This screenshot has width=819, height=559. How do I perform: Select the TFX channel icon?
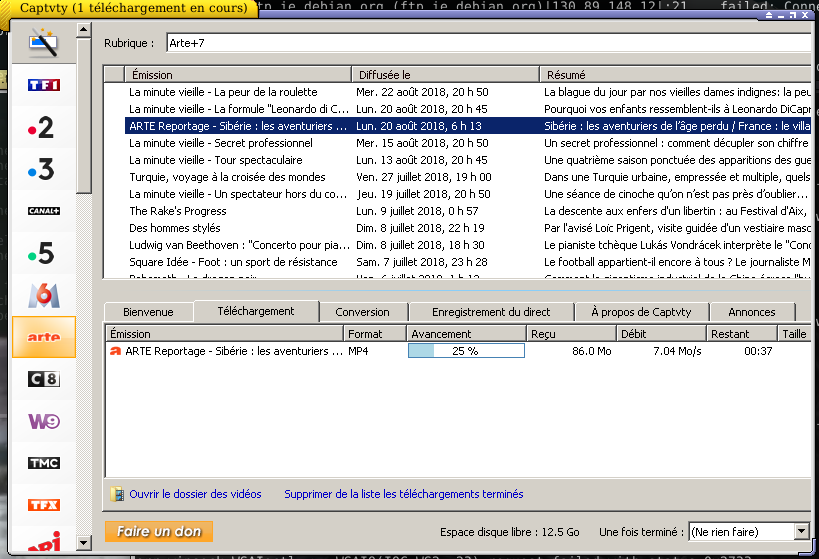pyautogui.click(x=44, y=505)
